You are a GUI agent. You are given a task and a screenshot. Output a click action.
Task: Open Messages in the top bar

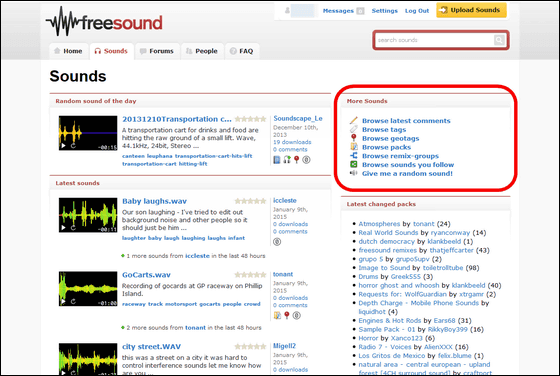tap(338, 11)
